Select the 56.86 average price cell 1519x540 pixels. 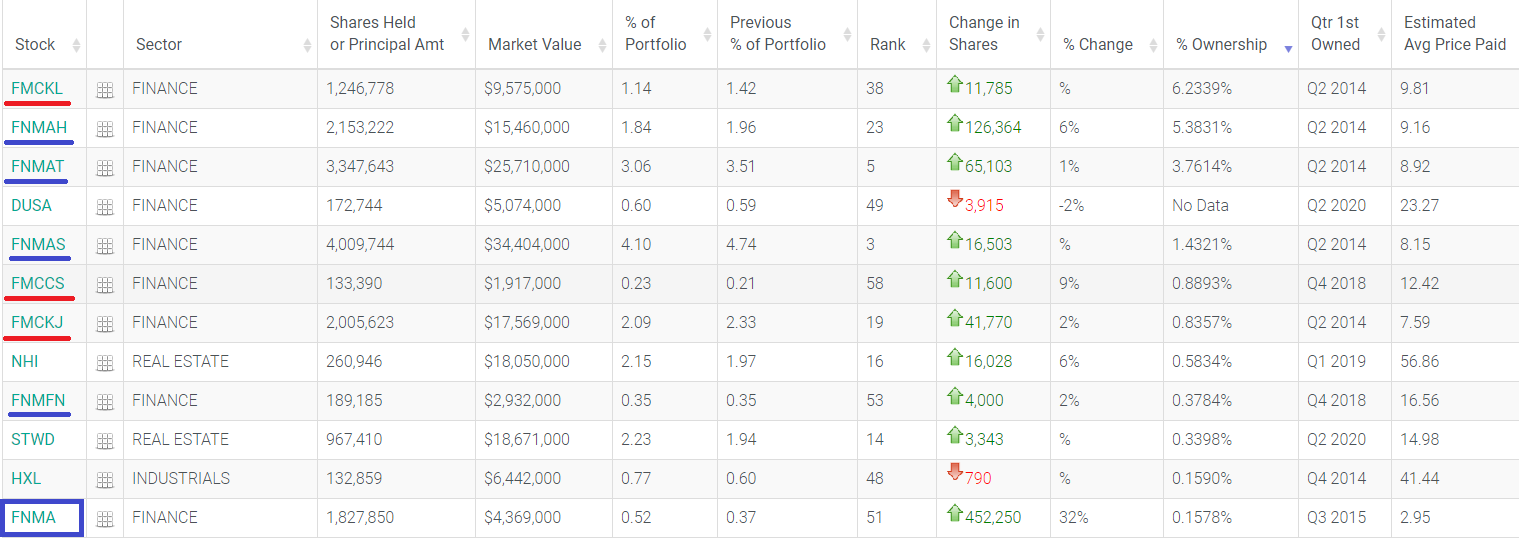[1455, 361]
